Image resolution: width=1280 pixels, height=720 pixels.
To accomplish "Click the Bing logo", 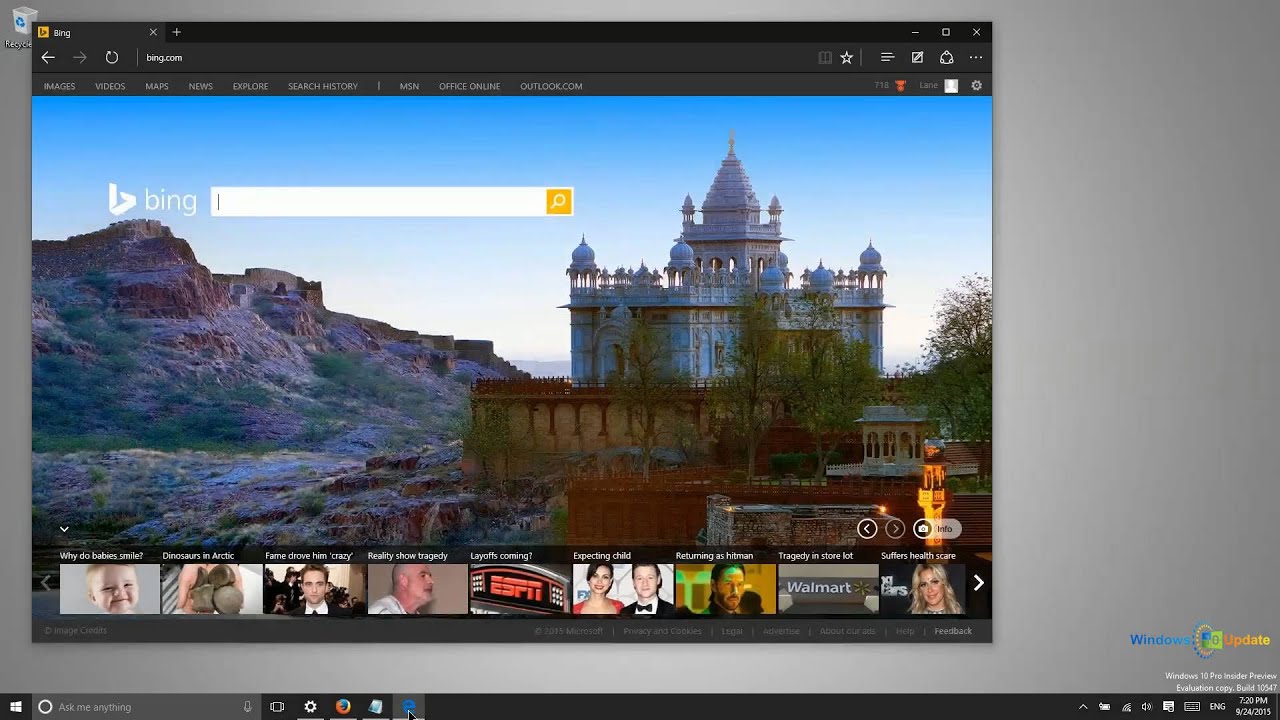I will pos(153,200).
